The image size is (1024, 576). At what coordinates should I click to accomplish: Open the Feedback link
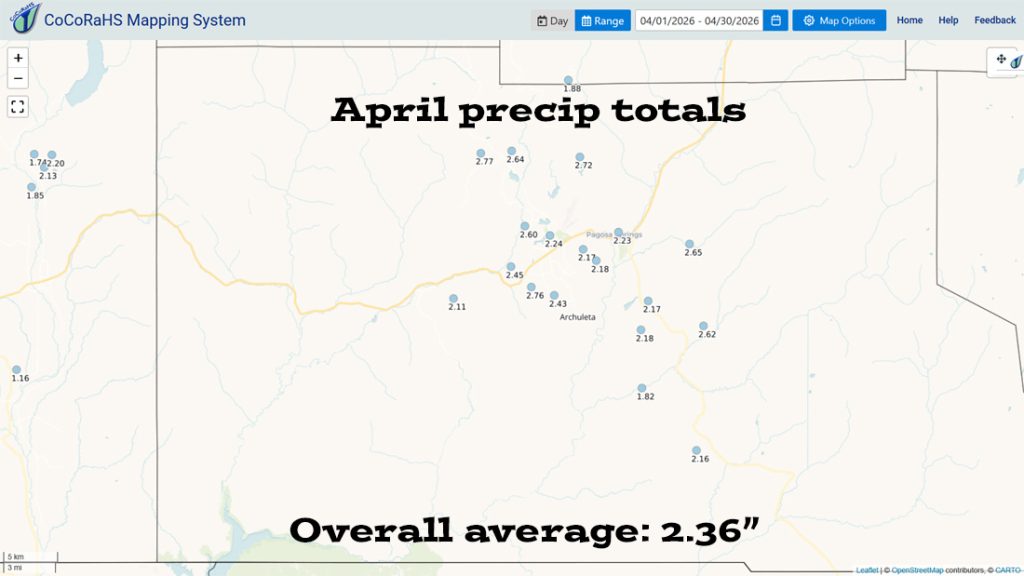(995, 20)
